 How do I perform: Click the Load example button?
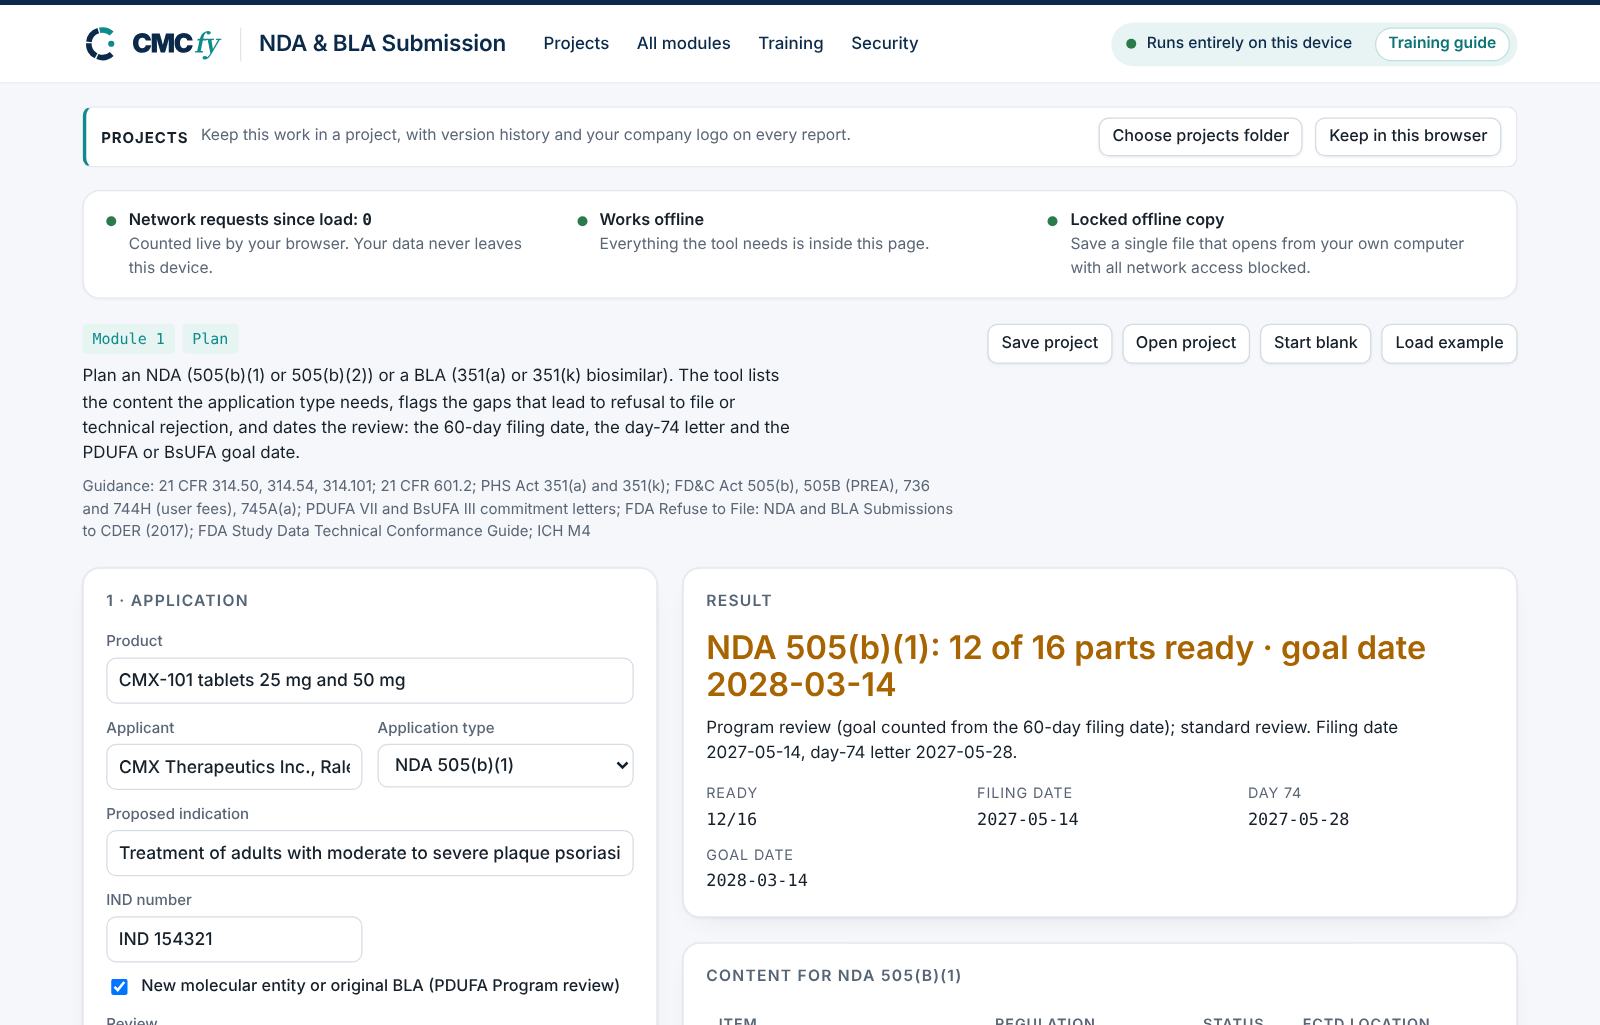(1449, 343)
